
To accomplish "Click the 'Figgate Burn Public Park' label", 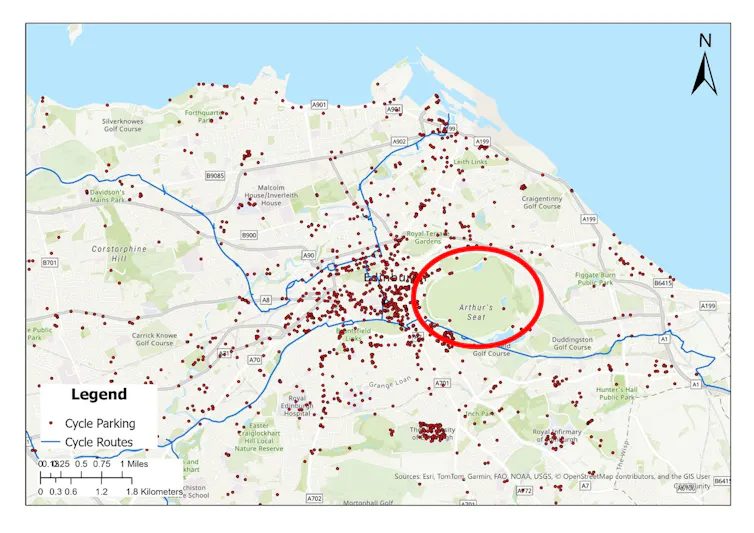I will (x=595, y=279).
